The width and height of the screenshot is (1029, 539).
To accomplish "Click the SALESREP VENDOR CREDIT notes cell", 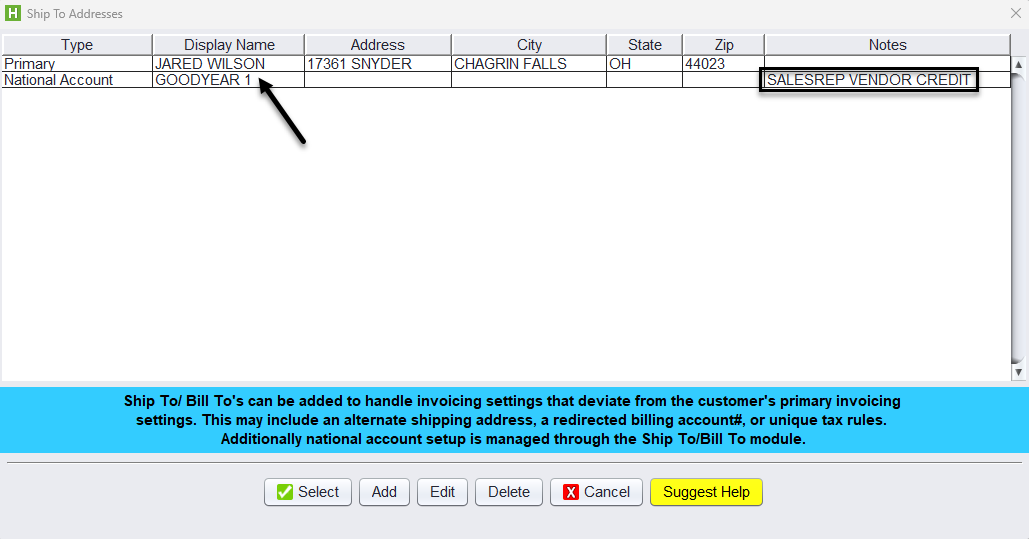I will (x=868, y=80).
